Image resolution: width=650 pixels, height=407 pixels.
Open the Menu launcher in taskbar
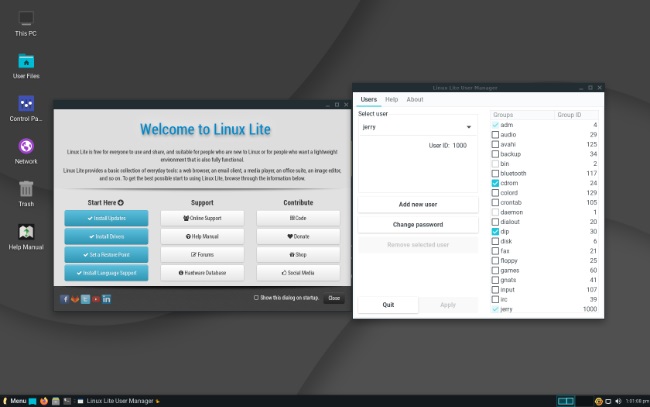15,401
